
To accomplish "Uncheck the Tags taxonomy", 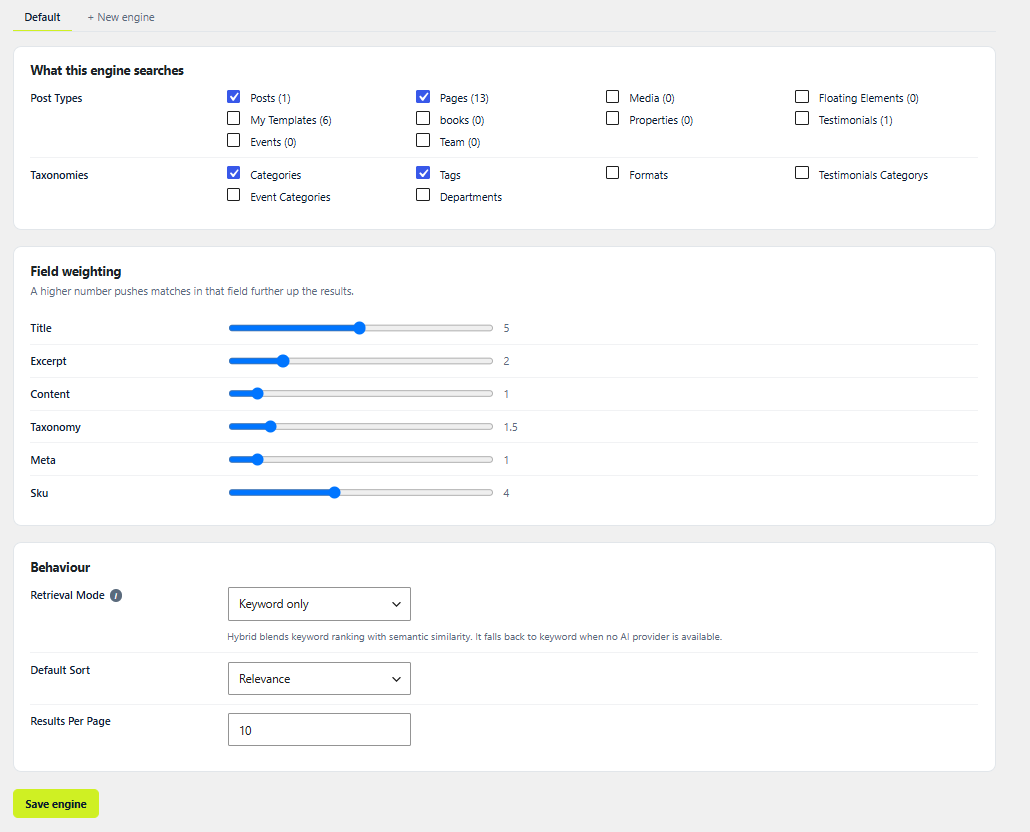I will pyautogui.click(x=423, y=173).
